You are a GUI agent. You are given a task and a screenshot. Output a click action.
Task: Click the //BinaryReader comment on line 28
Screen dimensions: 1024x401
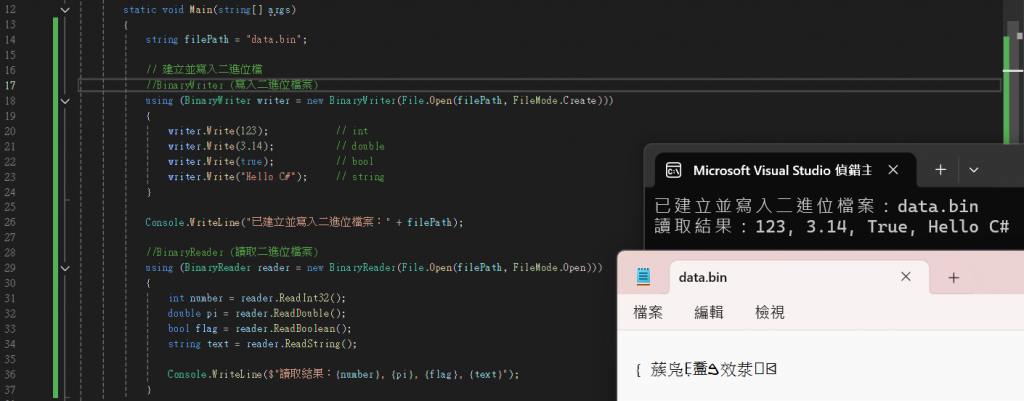232,252
